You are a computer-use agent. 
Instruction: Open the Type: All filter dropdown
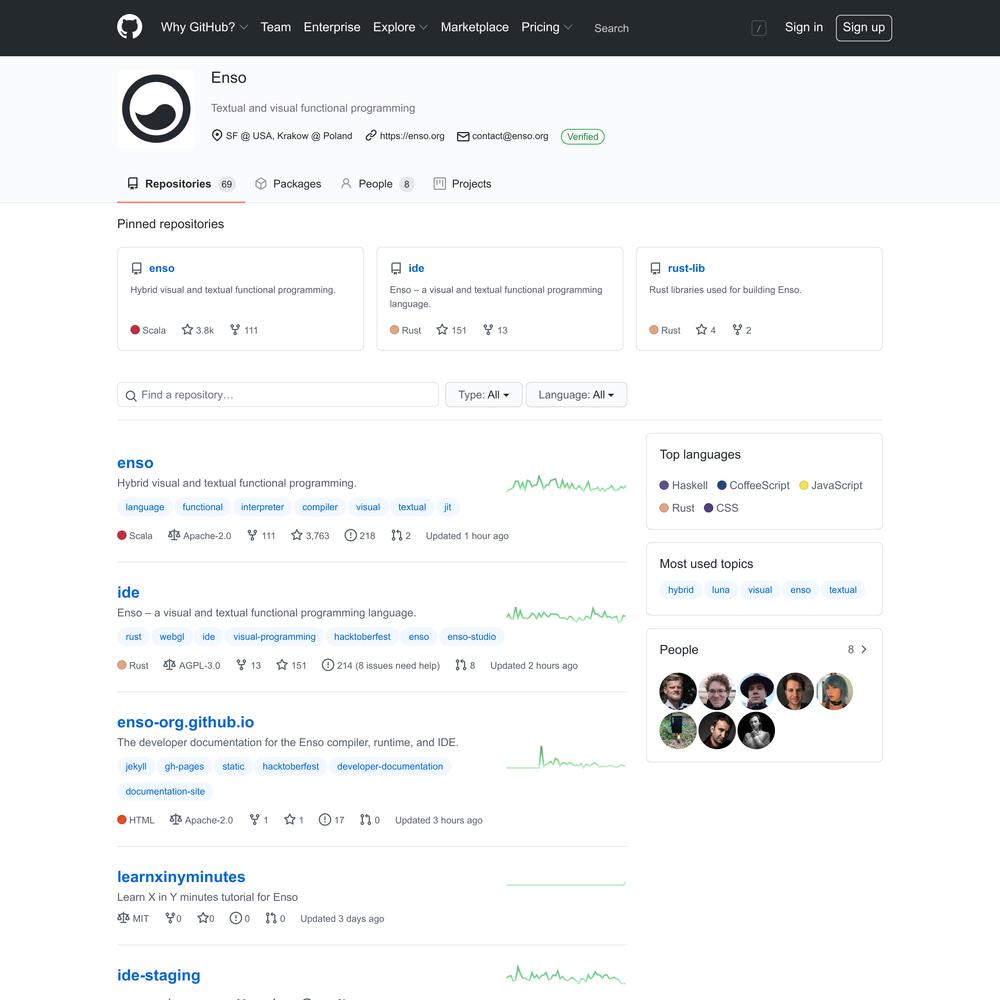click(x=483, y=395)
